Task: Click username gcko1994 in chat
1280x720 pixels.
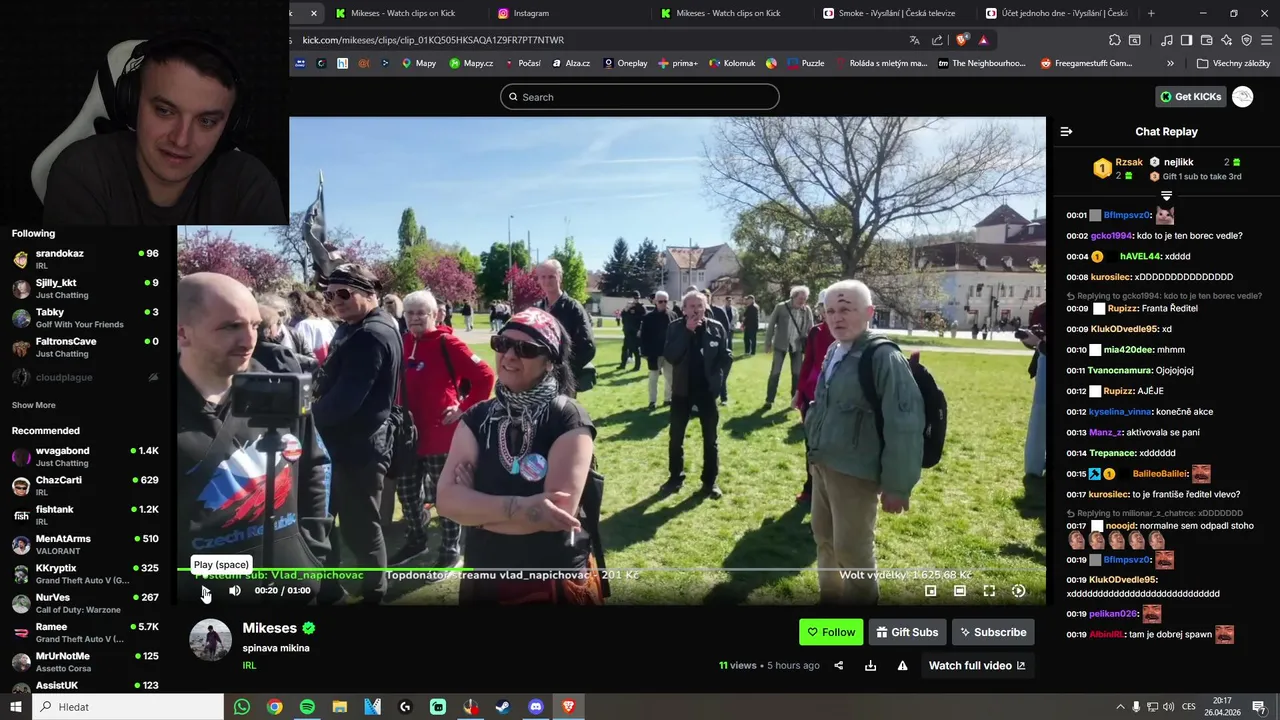Action: 1111,236
